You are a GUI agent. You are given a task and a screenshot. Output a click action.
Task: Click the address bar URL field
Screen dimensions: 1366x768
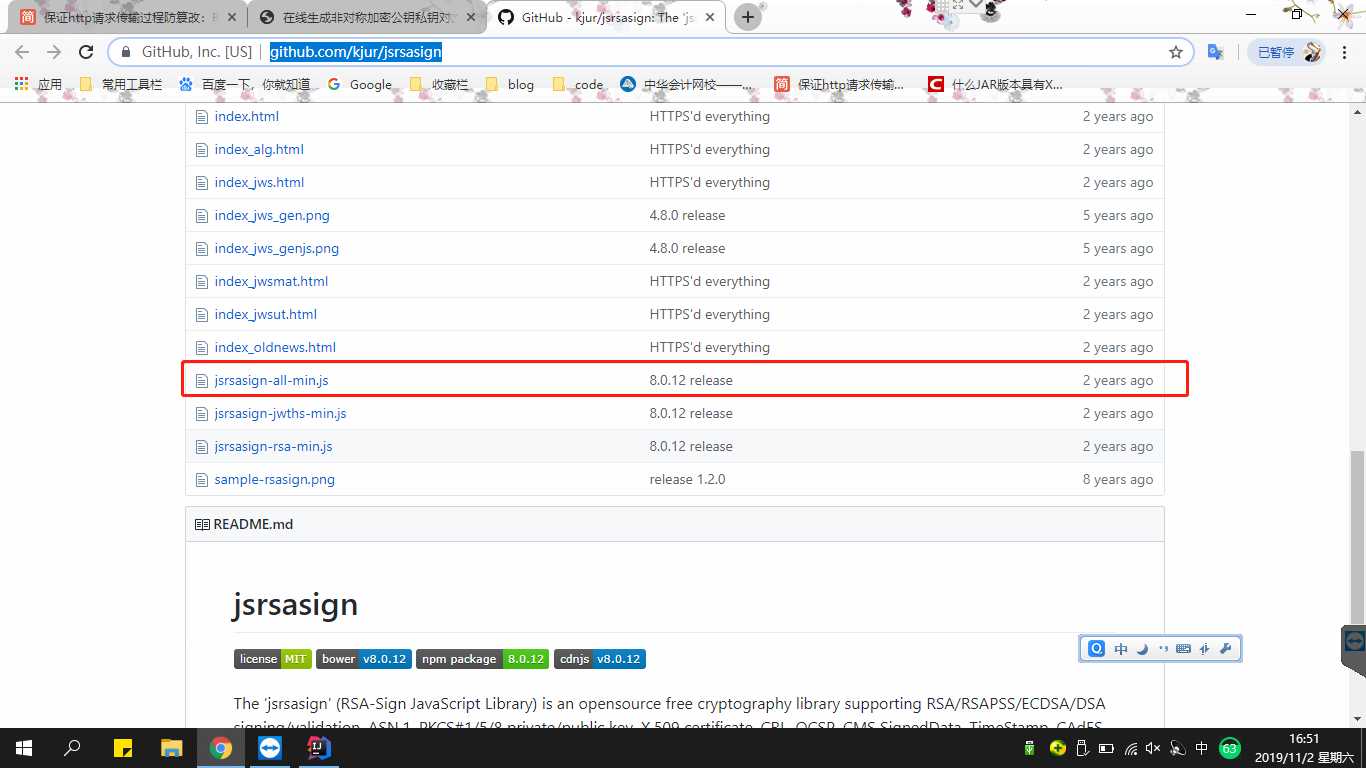tap(650, 52)
